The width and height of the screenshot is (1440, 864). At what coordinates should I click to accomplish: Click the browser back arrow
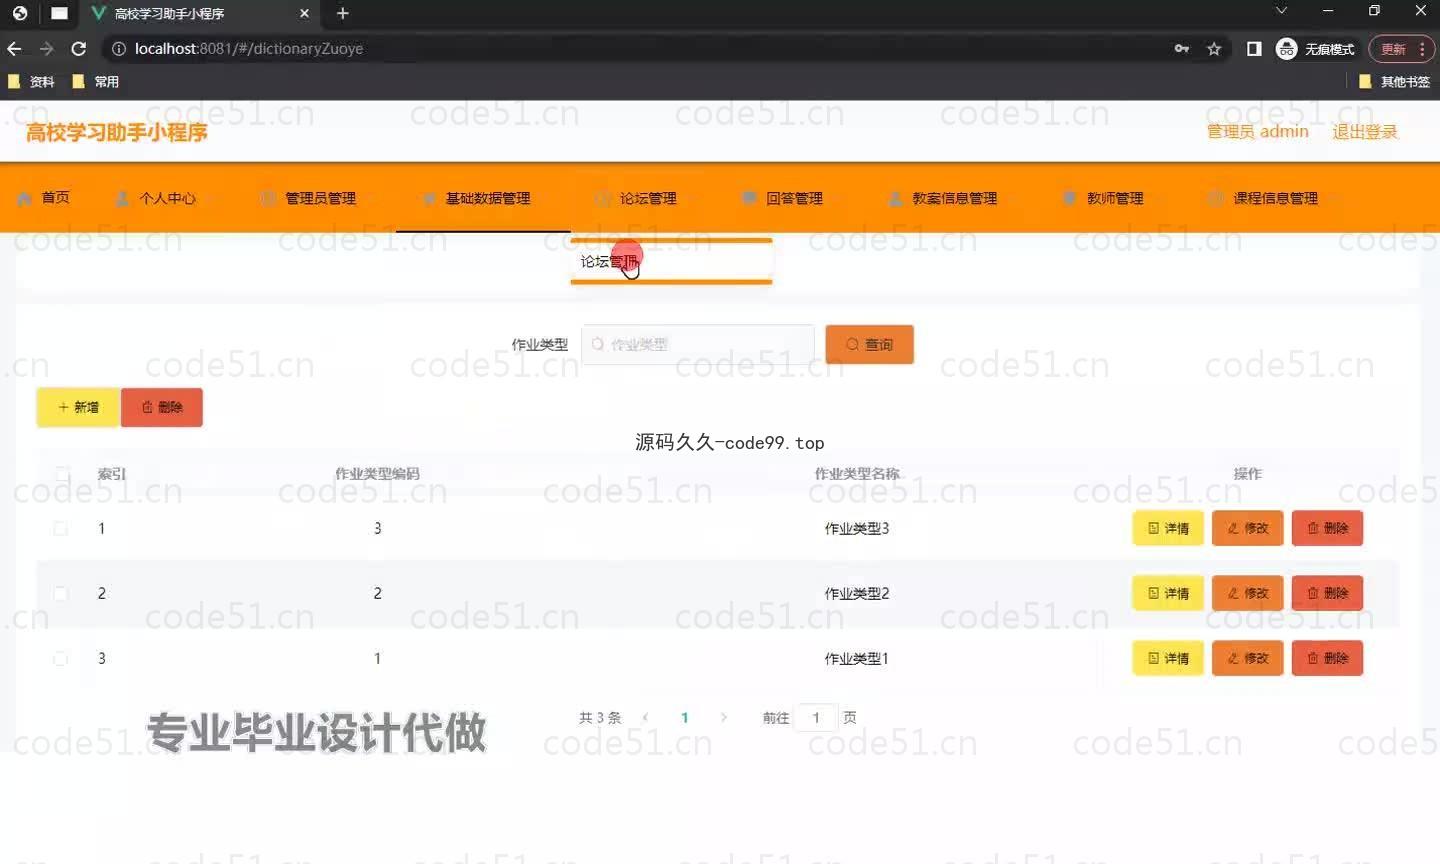tap(14, 48)
